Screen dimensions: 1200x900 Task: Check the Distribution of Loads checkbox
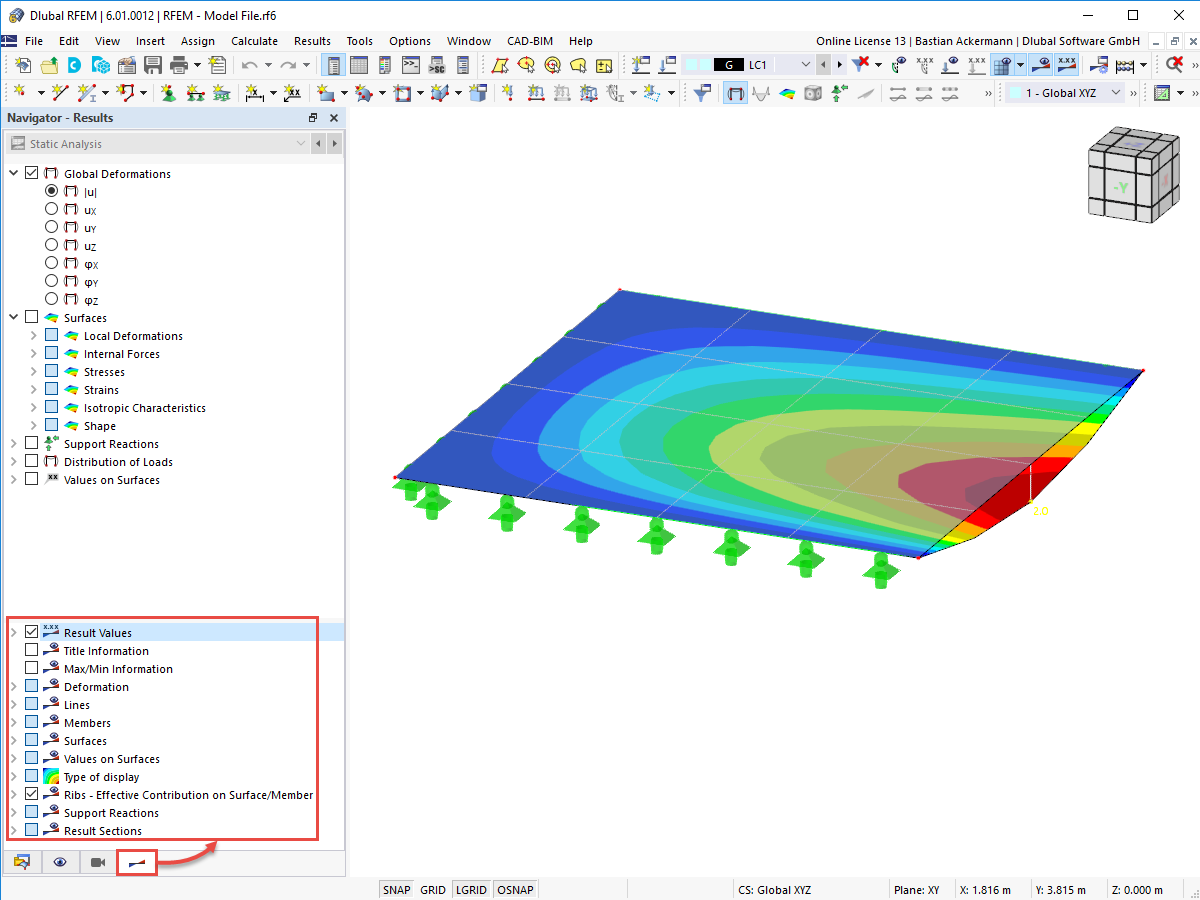coord(32,461)
